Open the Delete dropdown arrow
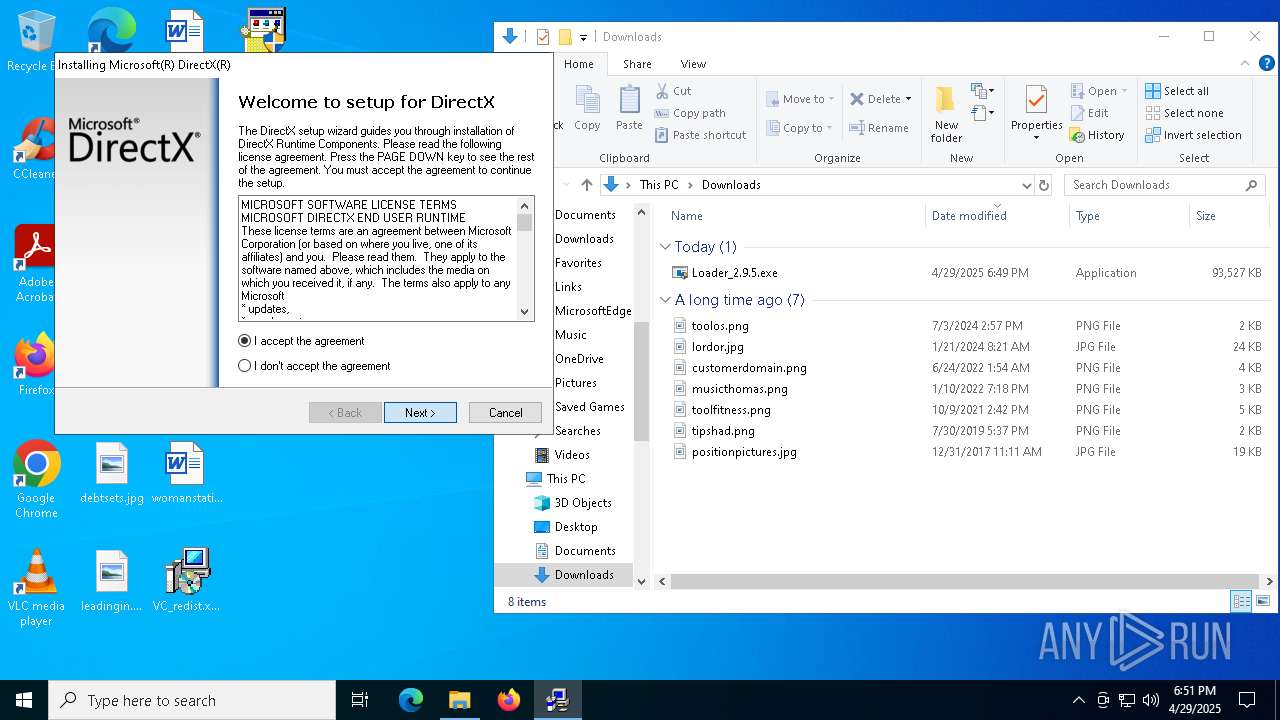 (x=908, y=99)
